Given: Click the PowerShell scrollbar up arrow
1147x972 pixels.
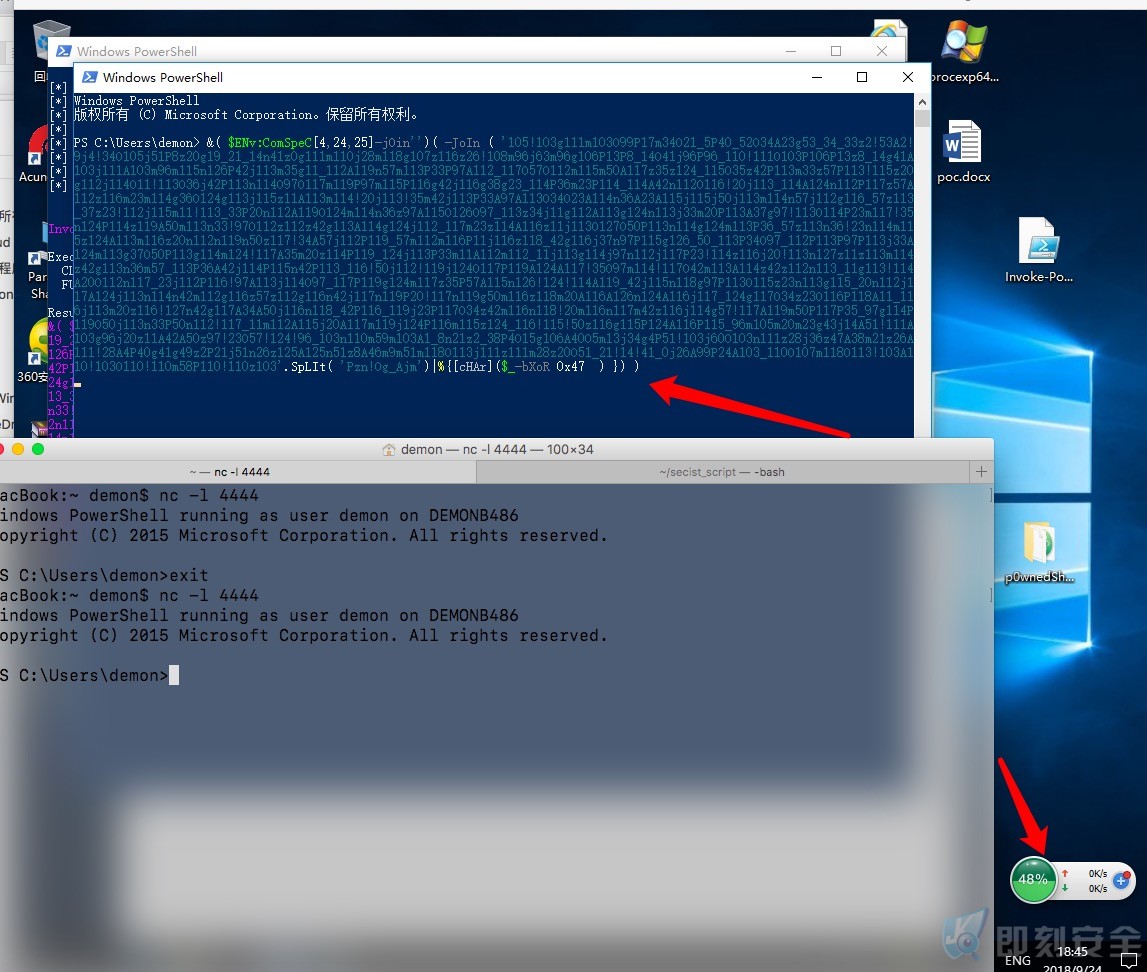Looking at the screenshot, I should pos(922,102).
